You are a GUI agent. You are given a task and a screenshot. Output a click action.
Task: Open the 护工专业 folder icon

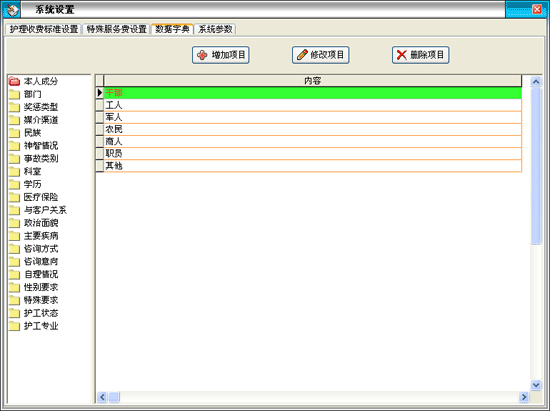pyautogui.click(x=14, y=326)
